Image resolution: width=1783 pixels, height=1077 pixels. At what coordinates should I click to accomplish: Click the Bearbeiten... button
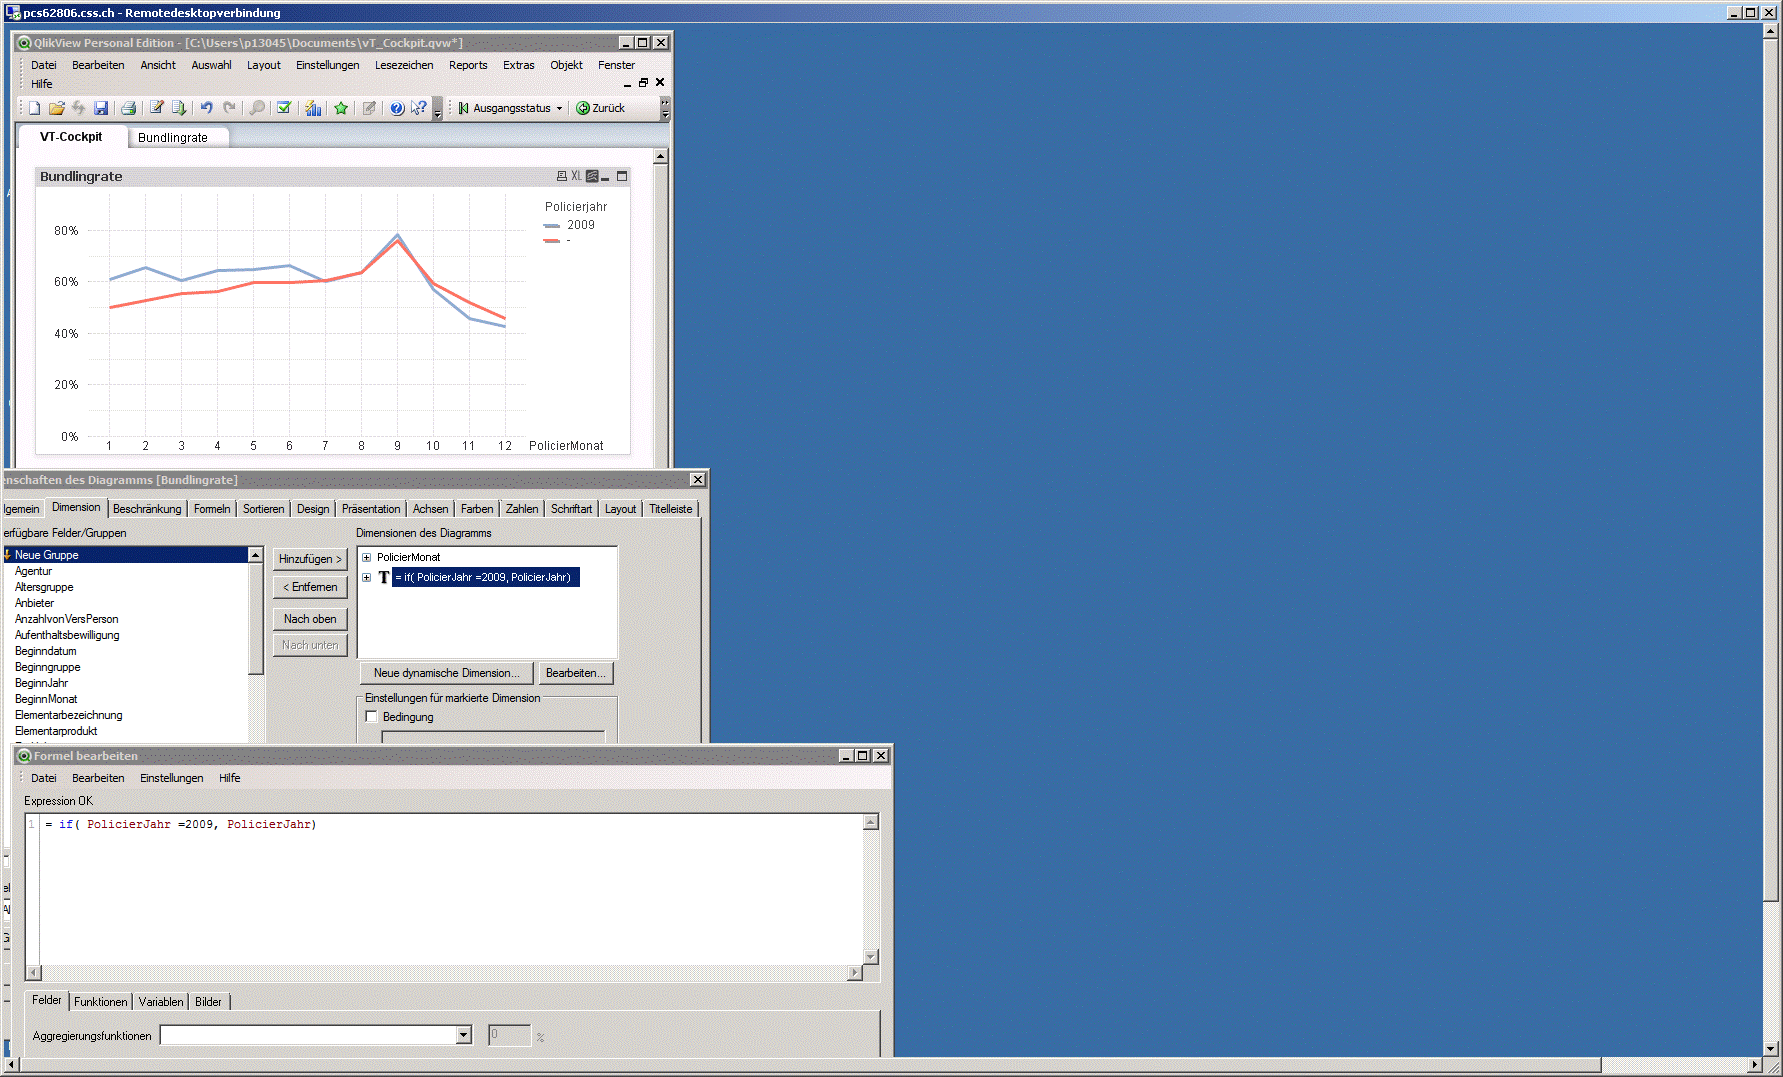(x=575, y=673)
